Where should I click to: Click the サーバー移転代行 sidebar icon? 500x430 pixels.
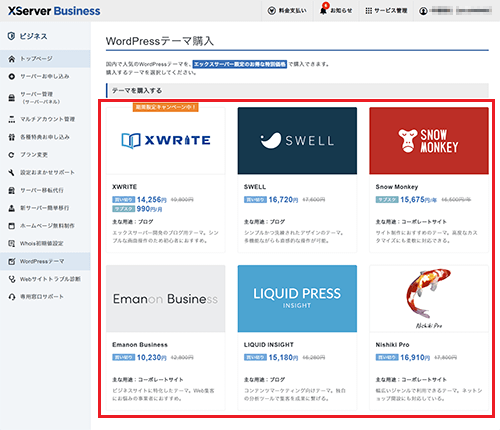pyautogui.click(x=12, y=190)
